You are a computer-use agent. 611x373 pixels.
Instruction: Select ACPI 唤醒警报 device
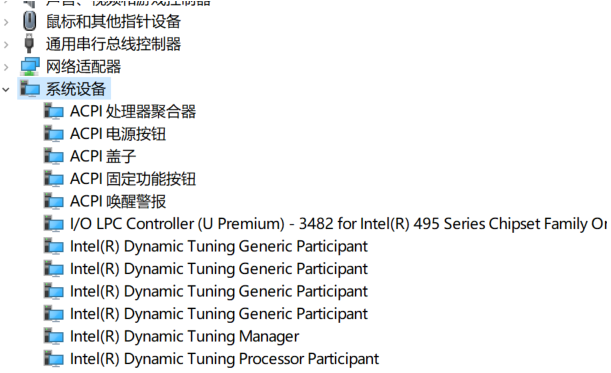coord(118,201)
